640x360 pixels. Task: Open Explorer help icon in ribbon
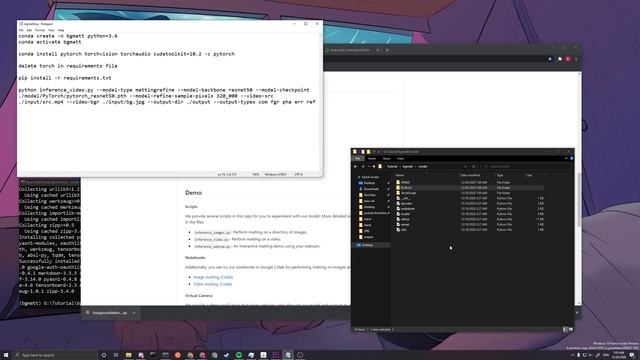[x=571, y=158]
